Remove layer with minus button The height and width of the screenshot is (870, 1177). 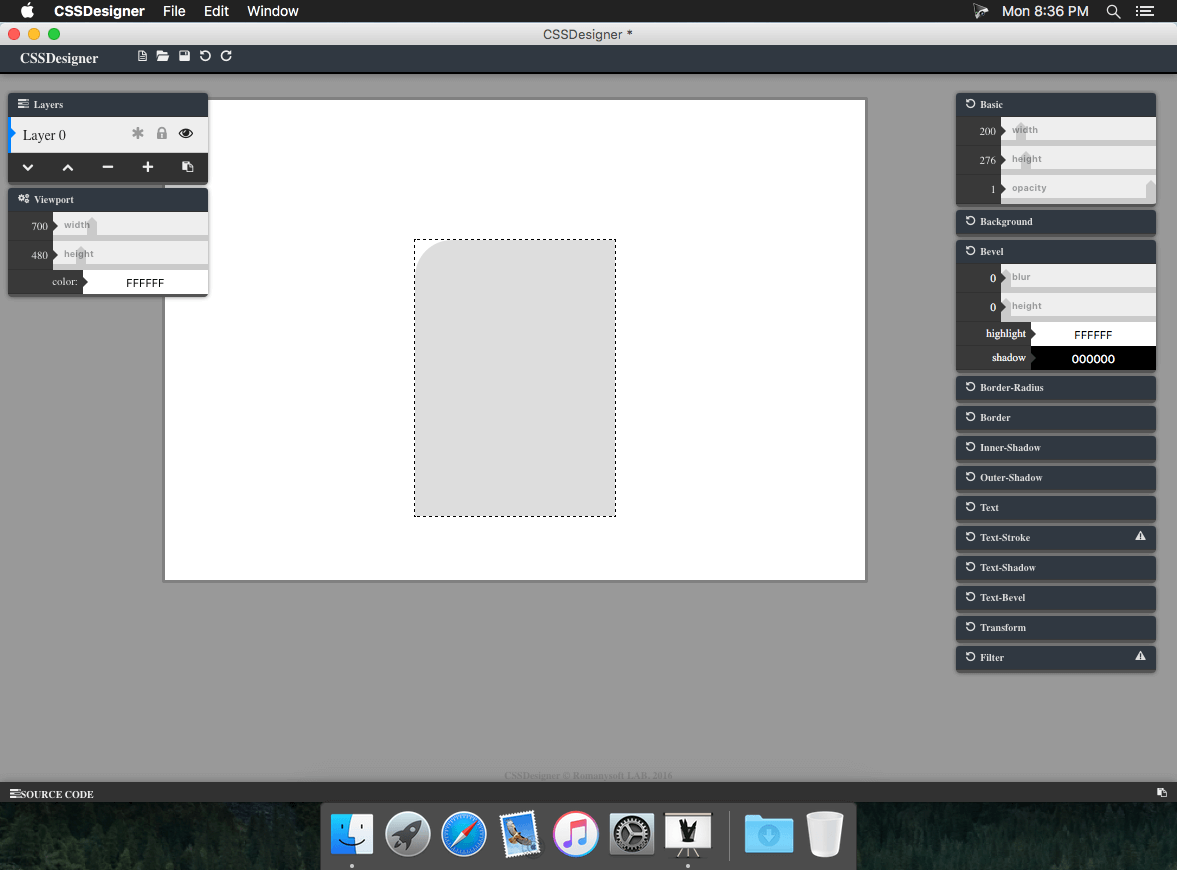click(x=107, y=167)
